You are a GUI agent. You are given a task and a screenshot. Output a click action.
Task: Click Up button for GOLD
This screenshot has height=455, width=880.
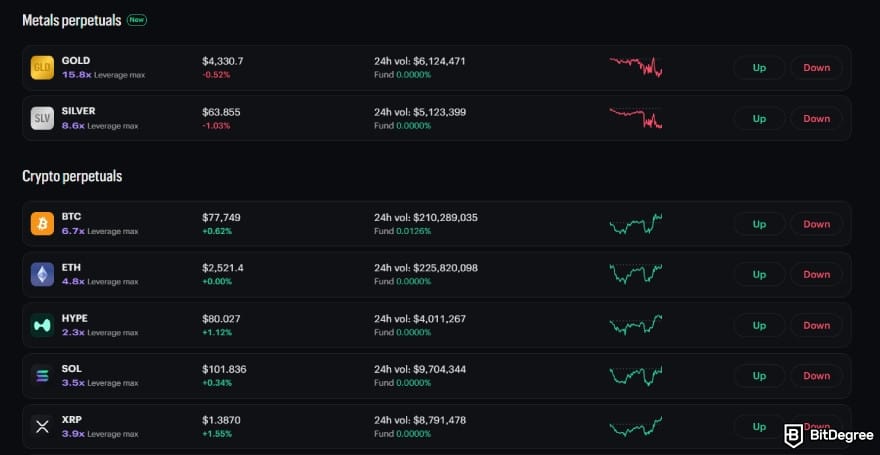coord(759,68)
